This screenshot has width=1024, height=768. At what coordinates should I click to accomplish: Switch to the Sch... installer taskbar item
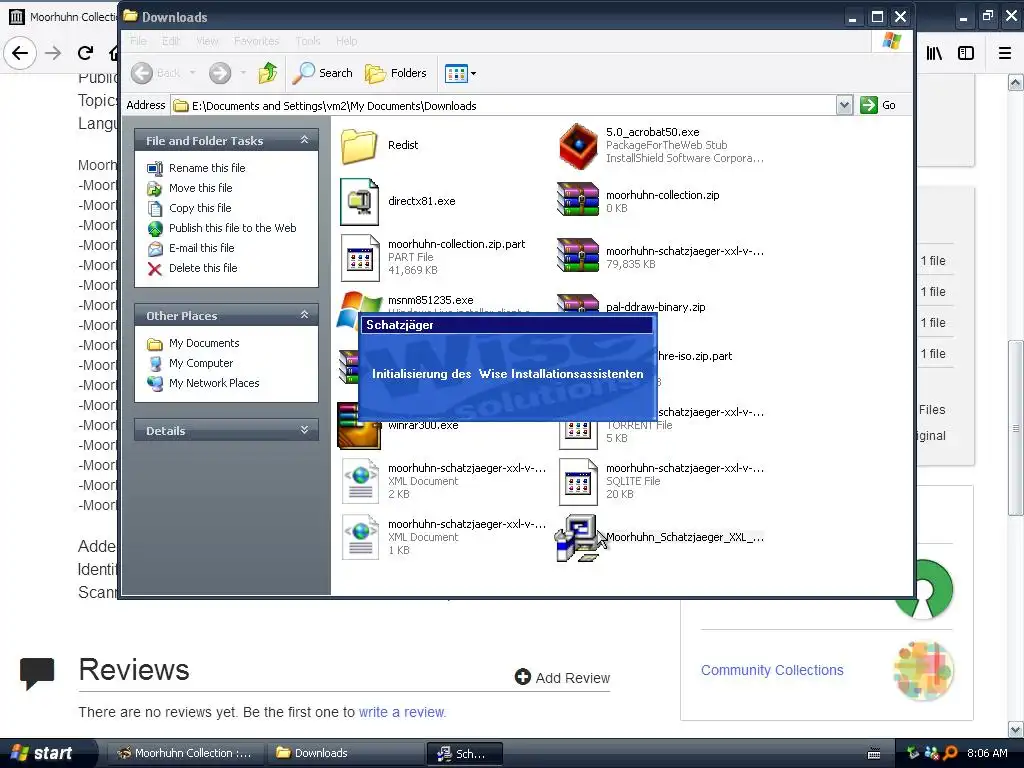(x=464, y=754)
